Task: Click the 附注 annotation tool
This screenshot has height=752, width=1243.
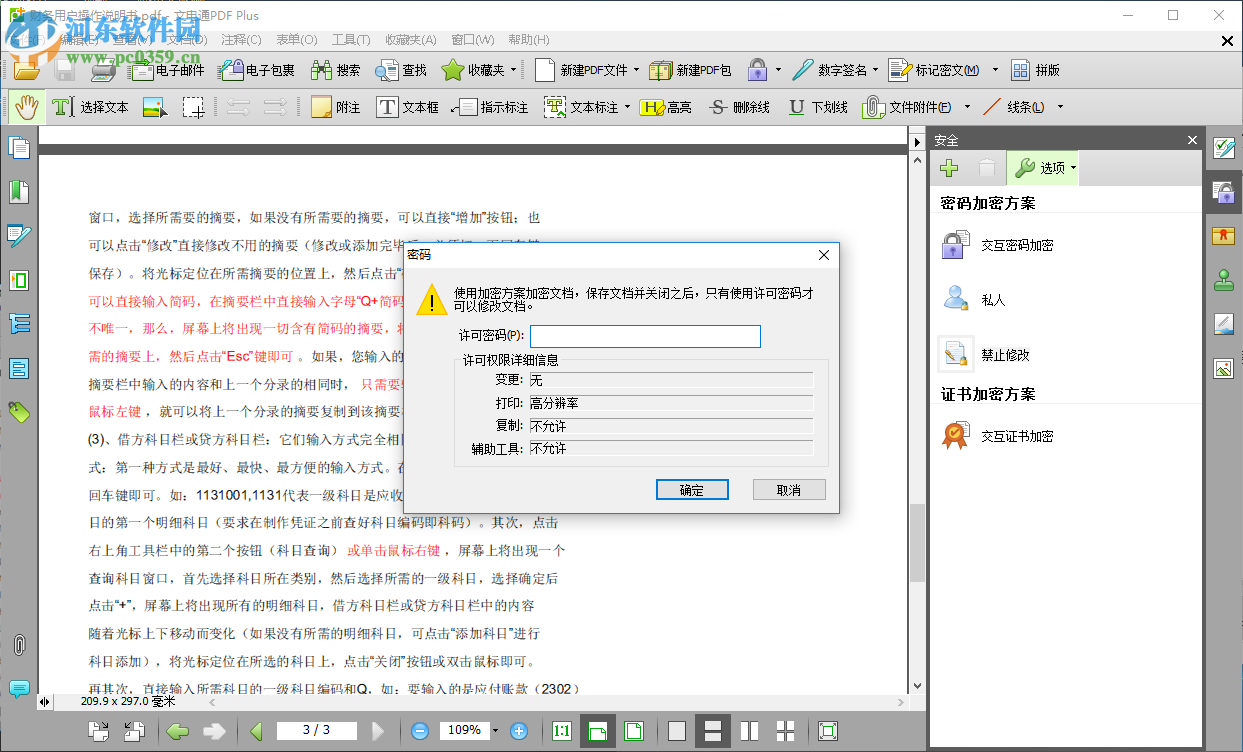Action: coord(337,106)
